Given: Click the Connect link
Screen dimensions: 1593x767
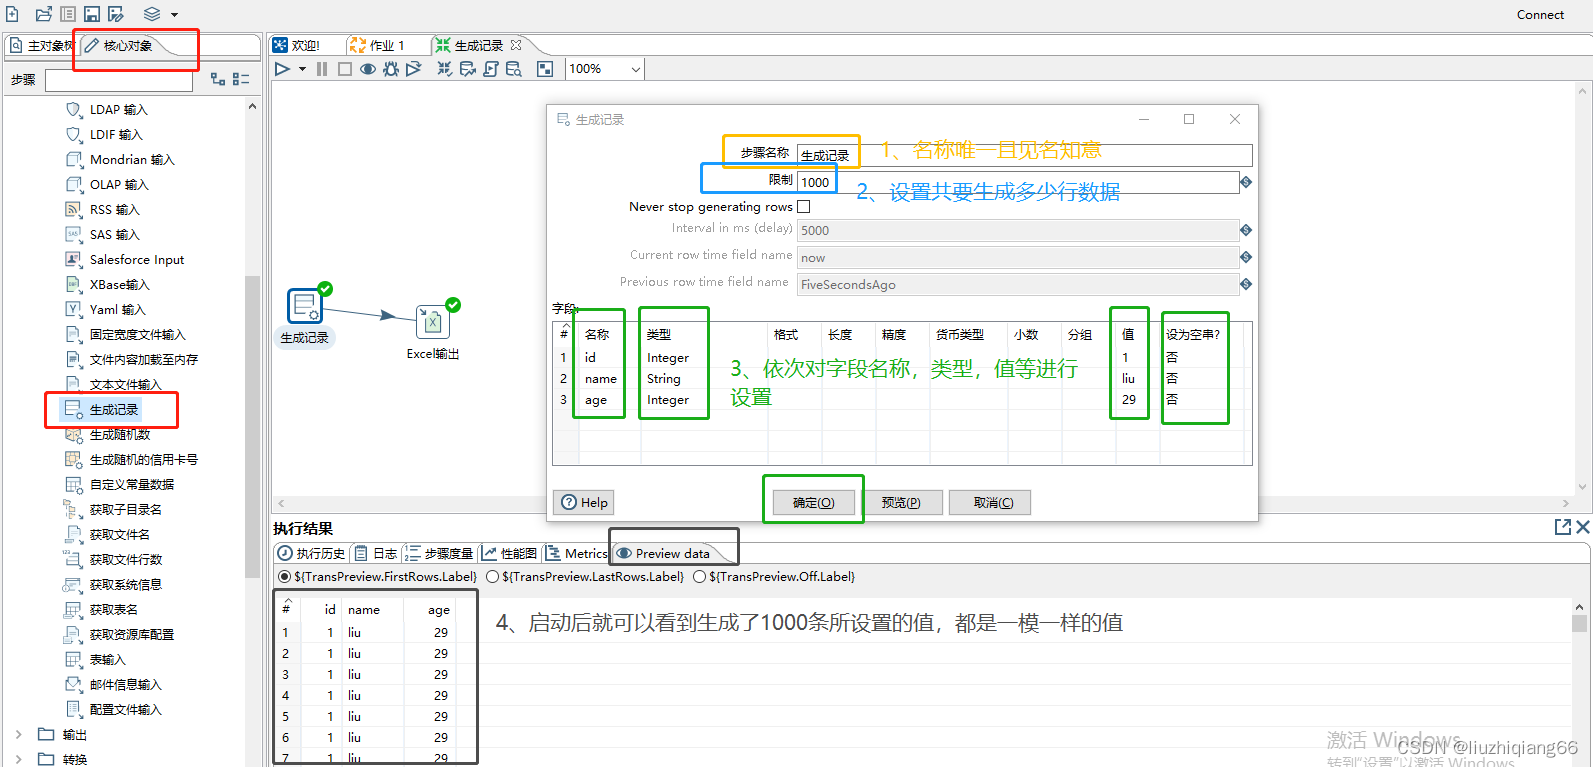Looking at the screenshot, I should point(1540,14).
